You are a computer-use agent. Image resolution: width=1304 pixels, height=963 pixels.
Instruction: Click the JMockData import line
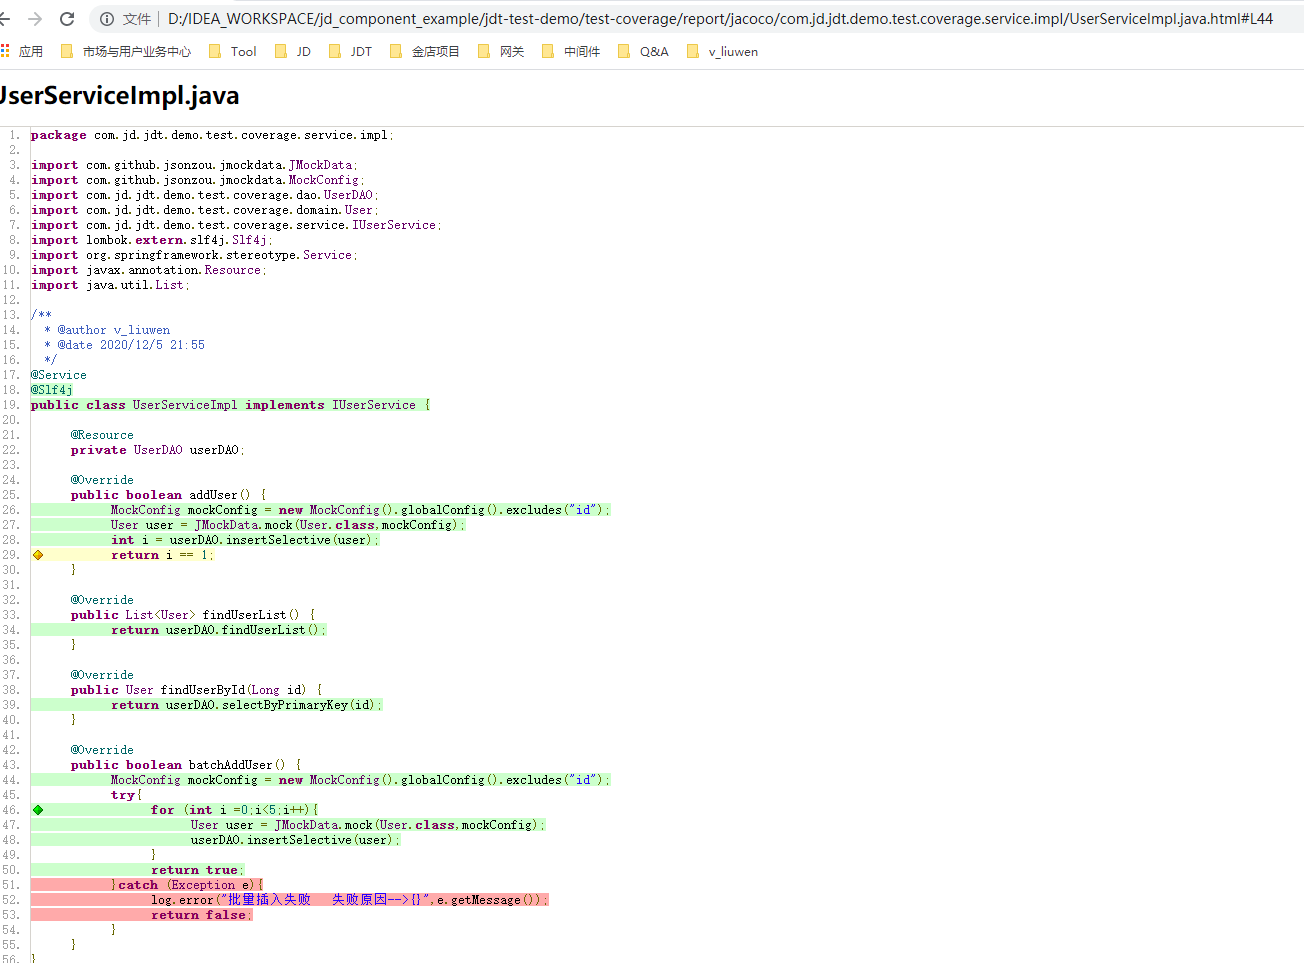pyautogui.click(x=194, y=165)
